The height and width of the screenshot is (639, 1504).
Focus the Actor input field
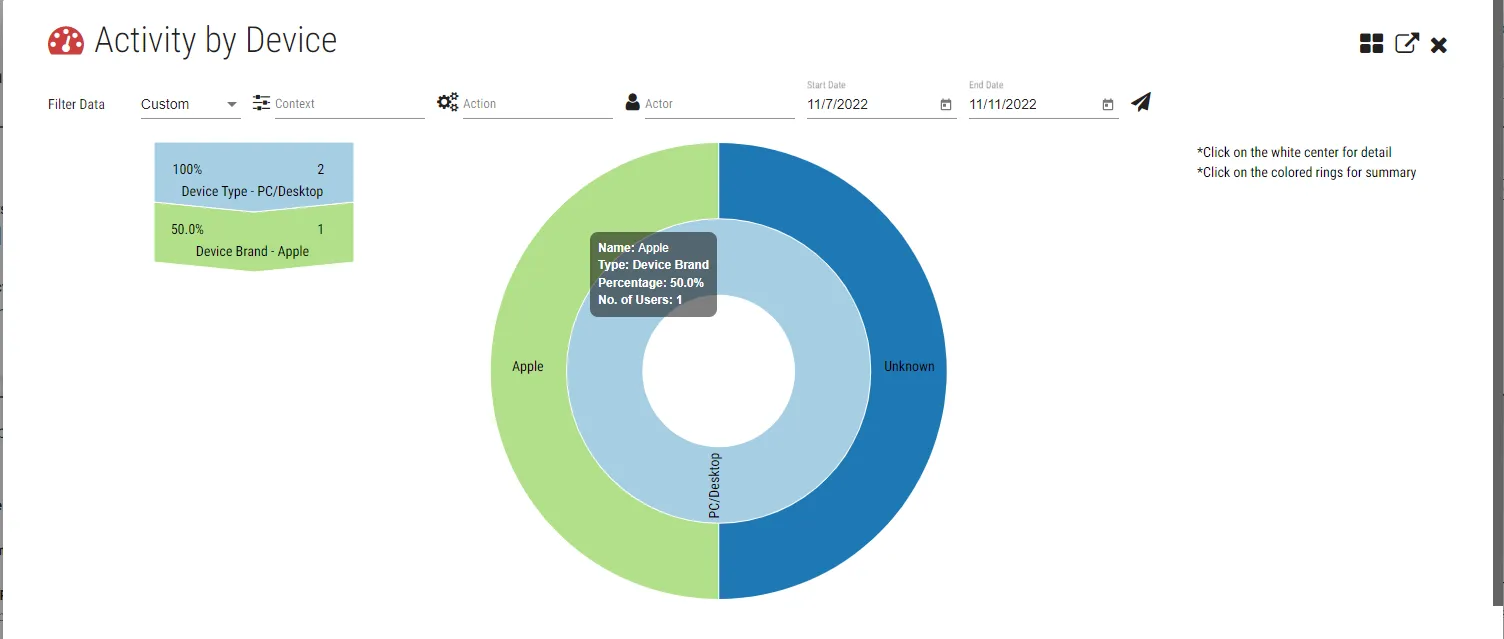click(x=719, y=104)
